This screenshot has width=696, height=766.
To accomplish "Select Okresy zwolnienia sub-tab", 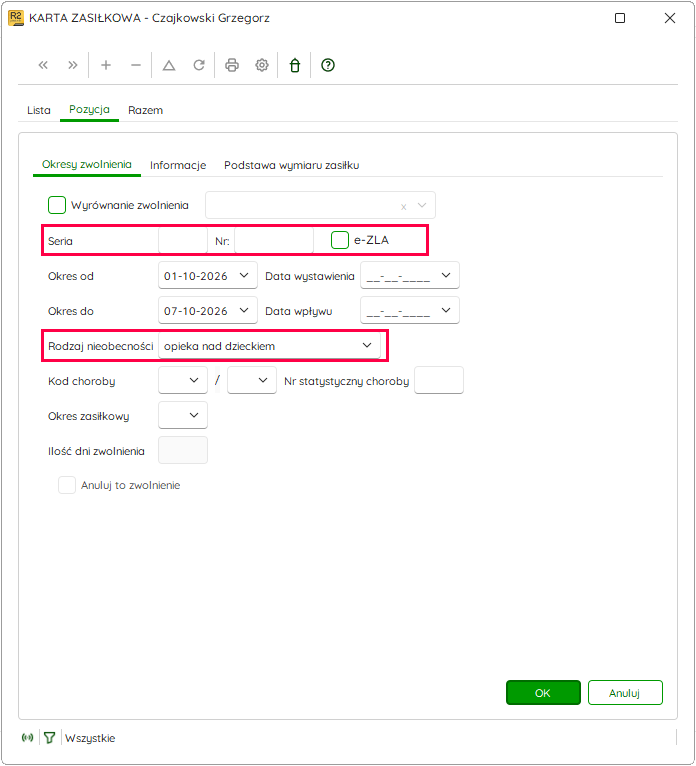I will pyautogui.click(x=86, y=165).
